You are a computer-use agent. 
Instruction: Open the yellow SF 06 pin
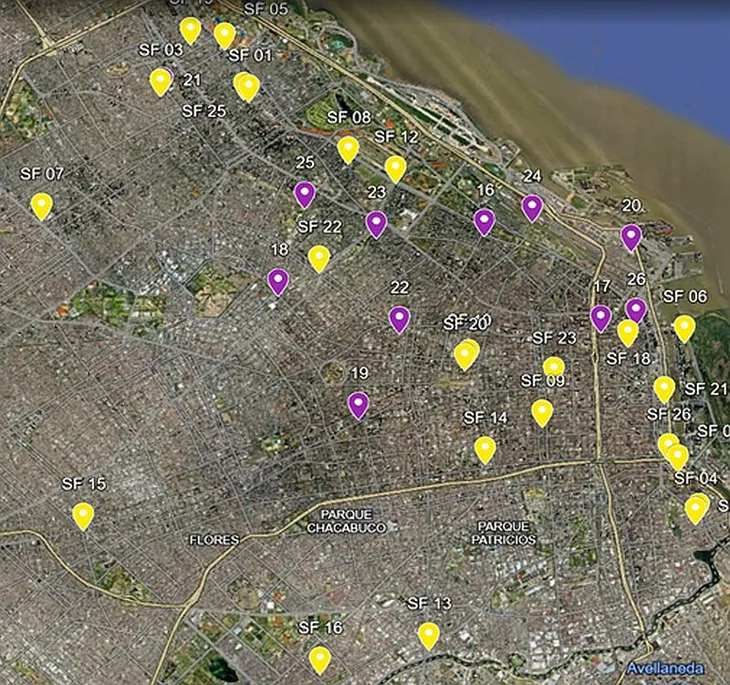684,328
